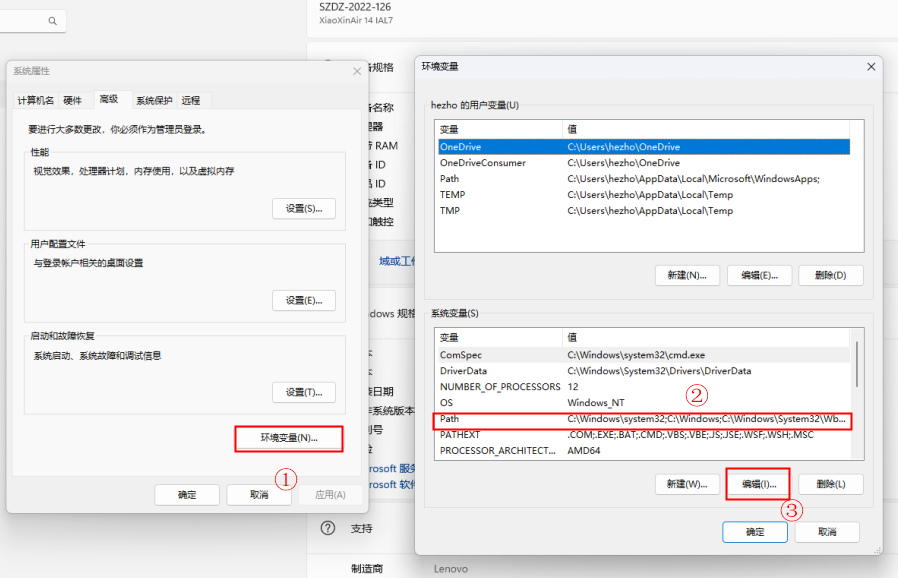Click the search magnifier icon in Settings
Viewport: 898px width, 578px height.
point(53,21)
